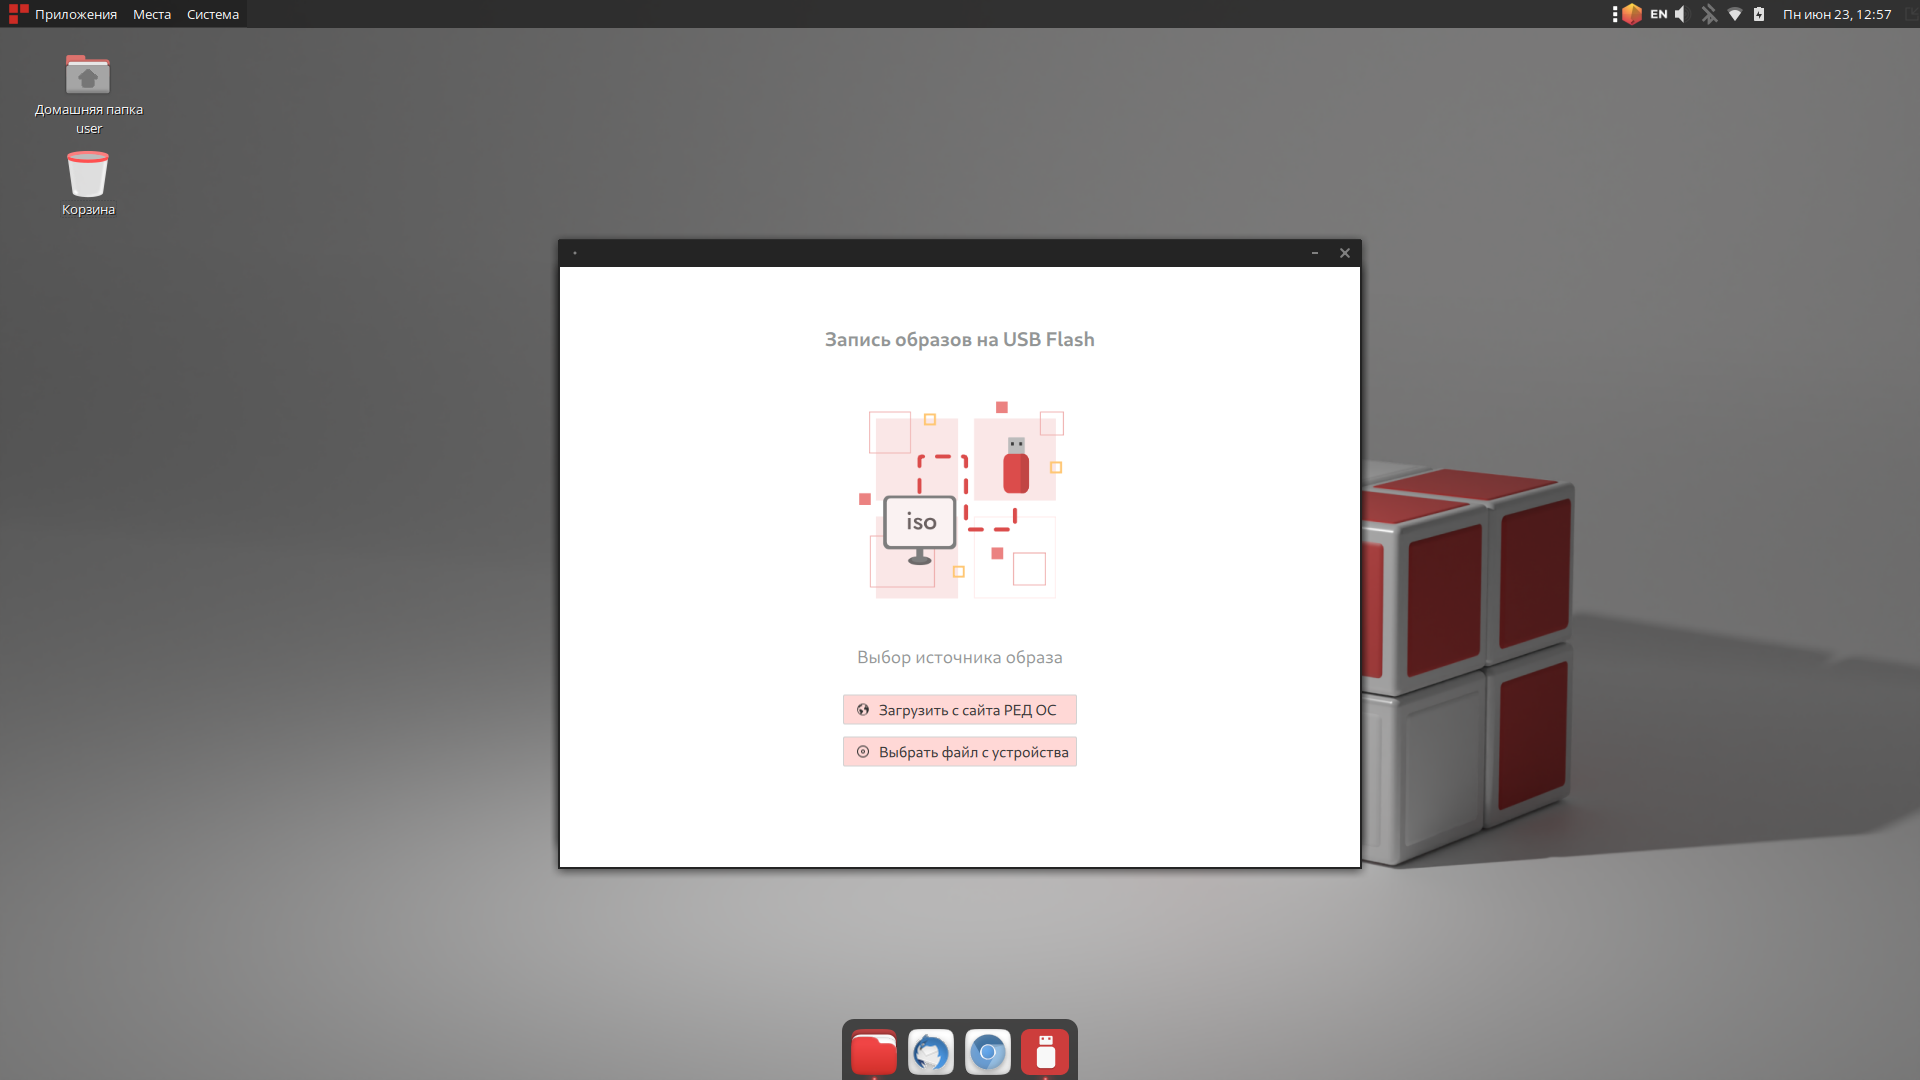This screenshot has width=1920, height=1080.
Task: Launch Chromium browser from the dock
Action: pos(988,1053)
